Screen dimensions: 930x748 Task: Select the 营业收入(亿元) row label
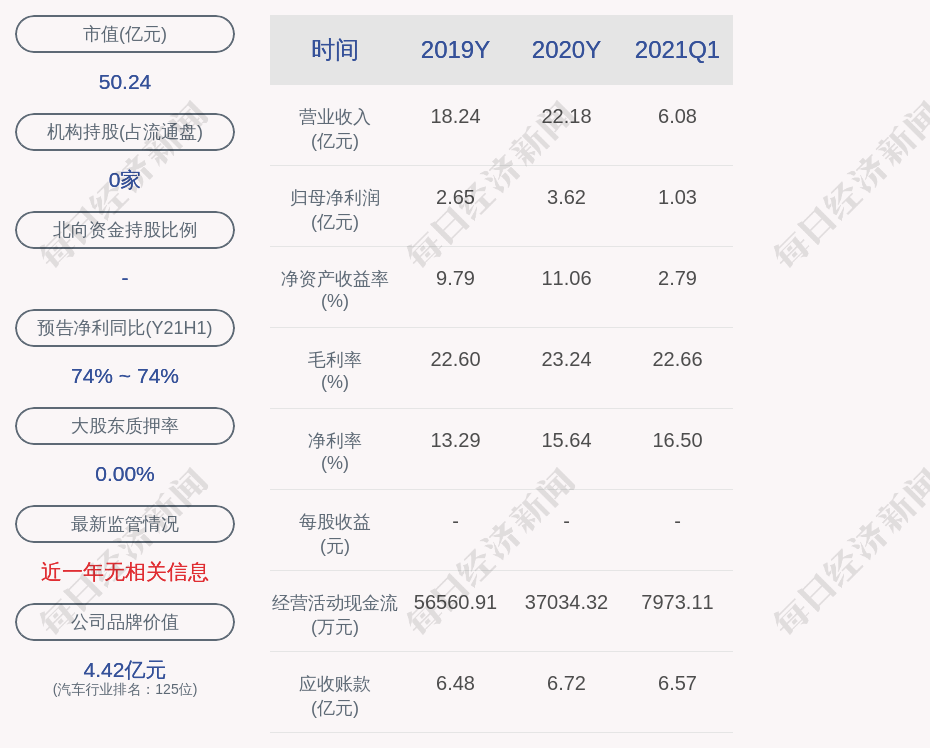pyautogui.click(x=335, y=129)
